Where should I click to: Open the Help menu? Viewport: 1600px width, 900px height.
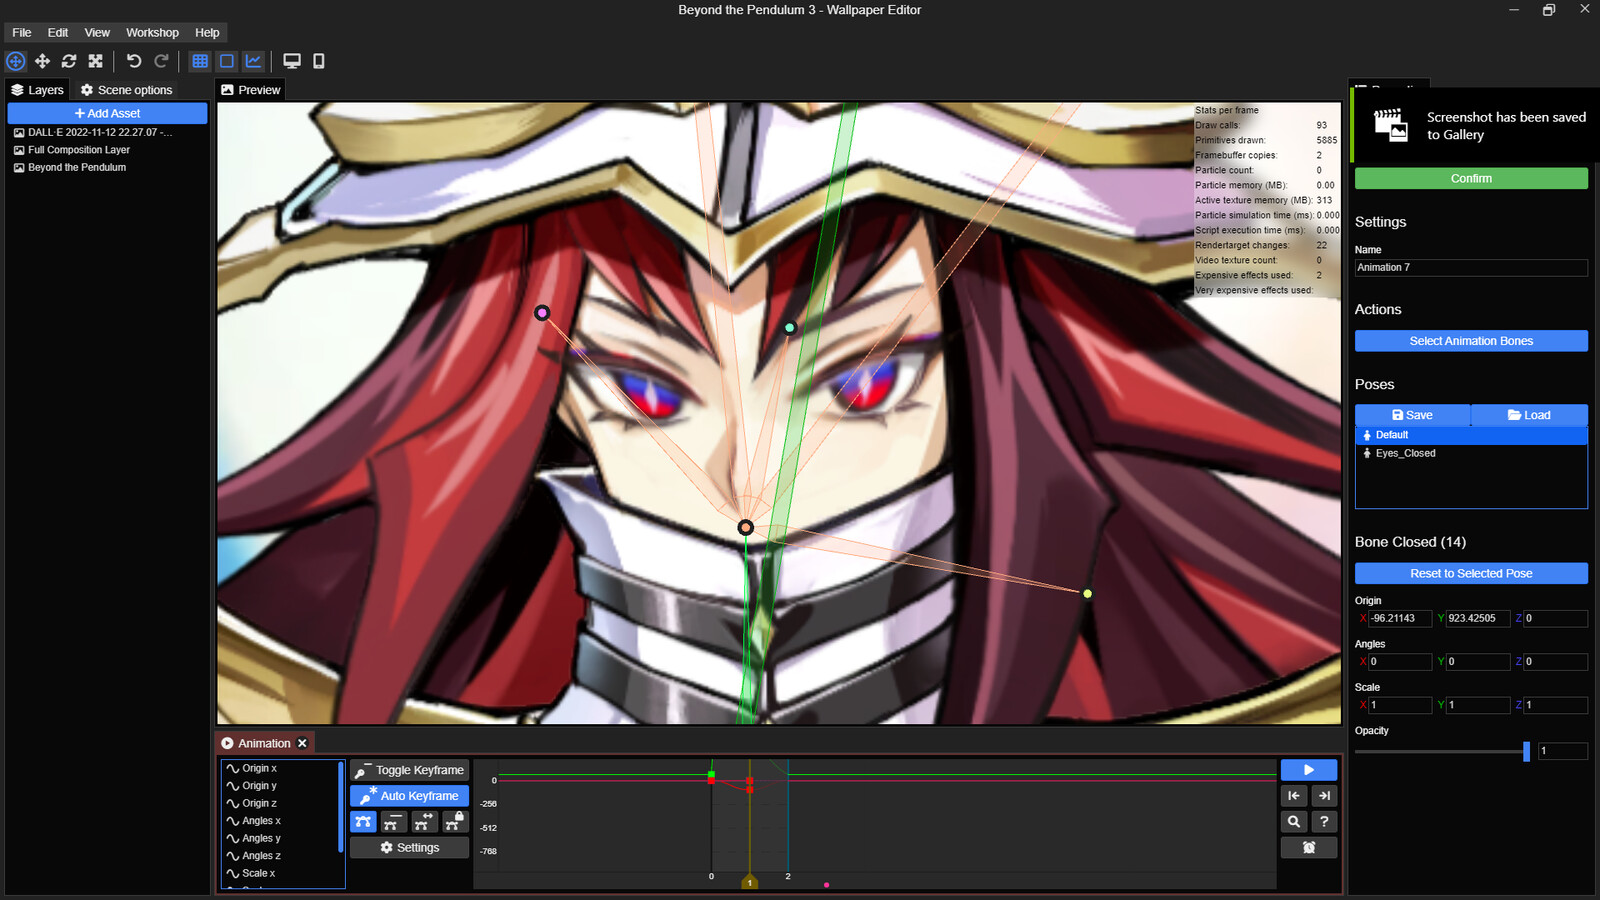tap(207, 33)
